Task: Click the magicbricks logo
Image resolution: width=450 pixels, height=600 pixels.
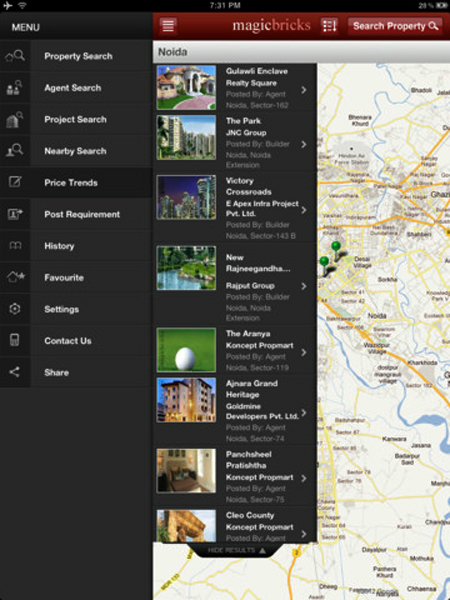Action: (271, 26)
